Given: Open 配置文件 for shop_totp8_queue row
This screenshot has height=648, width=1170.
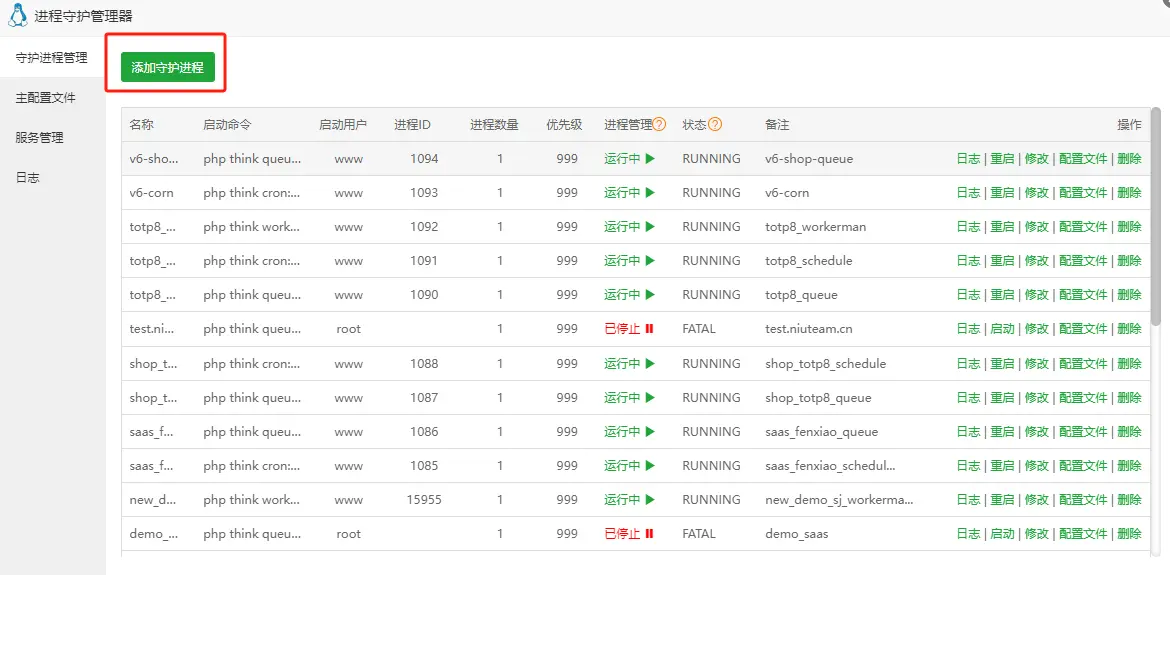Looking at the screenshot, I should pyautogui.click(x=1083, y=398).
